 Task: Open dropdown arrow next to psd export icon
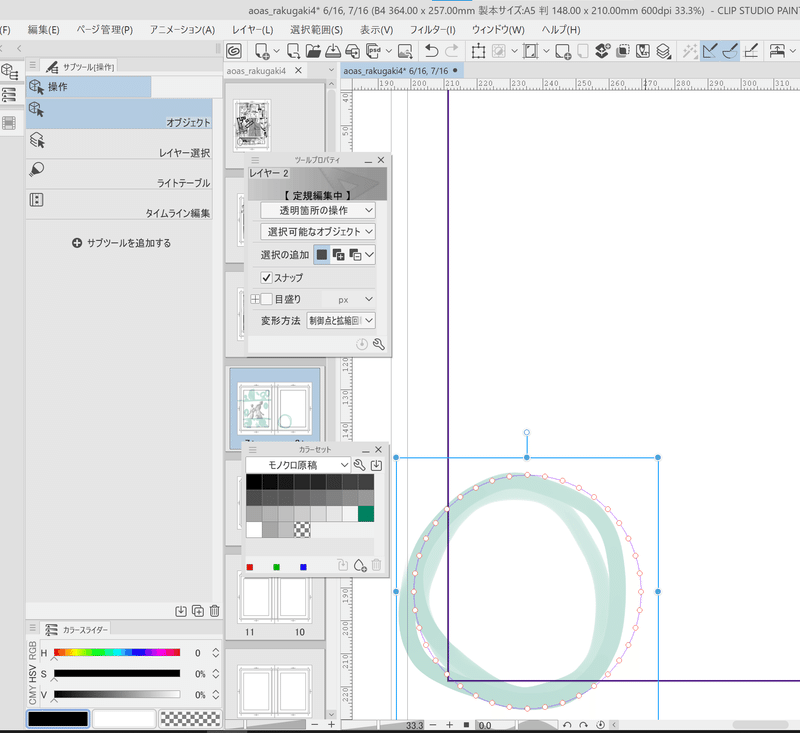[389, 51]
